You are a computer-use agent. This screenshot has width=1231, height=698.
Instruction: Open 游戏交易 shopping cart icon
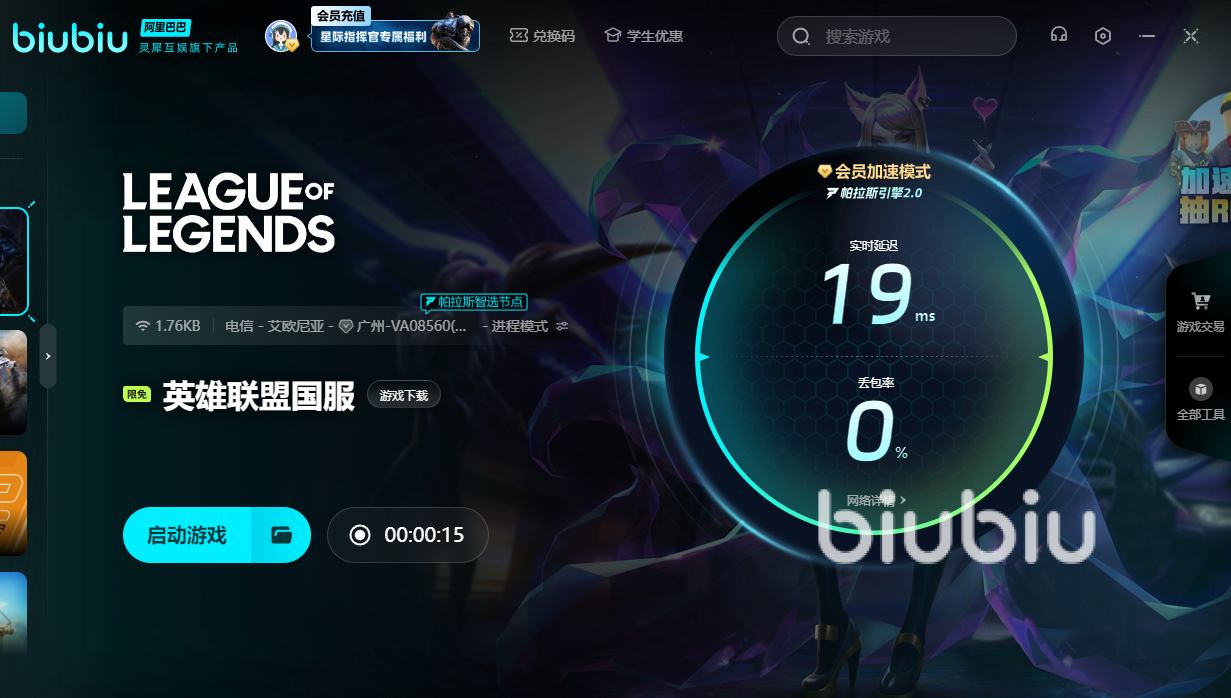(x=1200, y=302)
